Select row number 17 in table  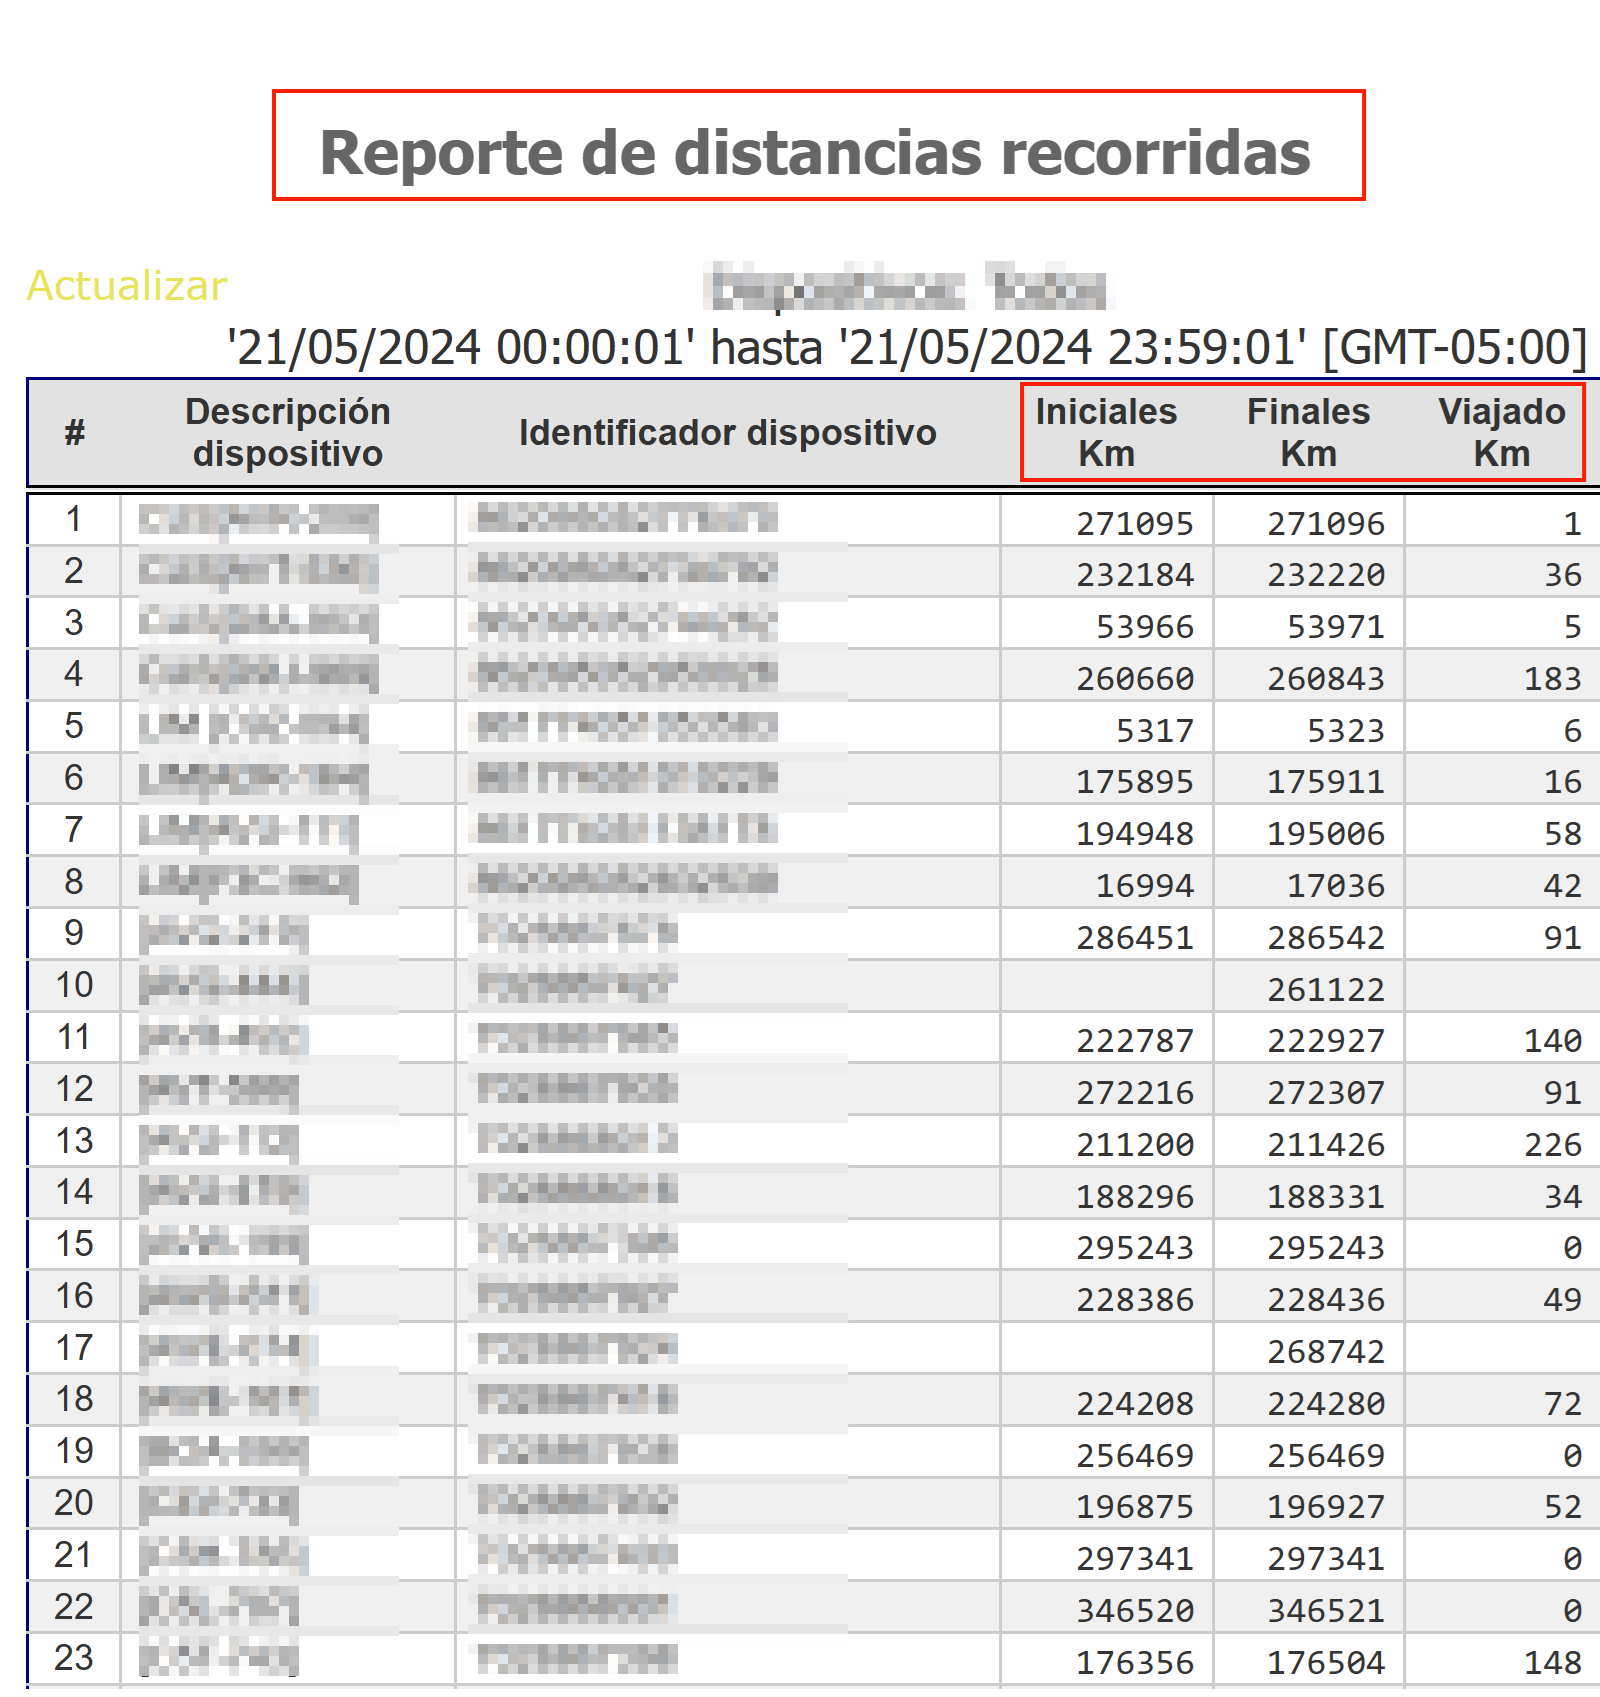74,1348
